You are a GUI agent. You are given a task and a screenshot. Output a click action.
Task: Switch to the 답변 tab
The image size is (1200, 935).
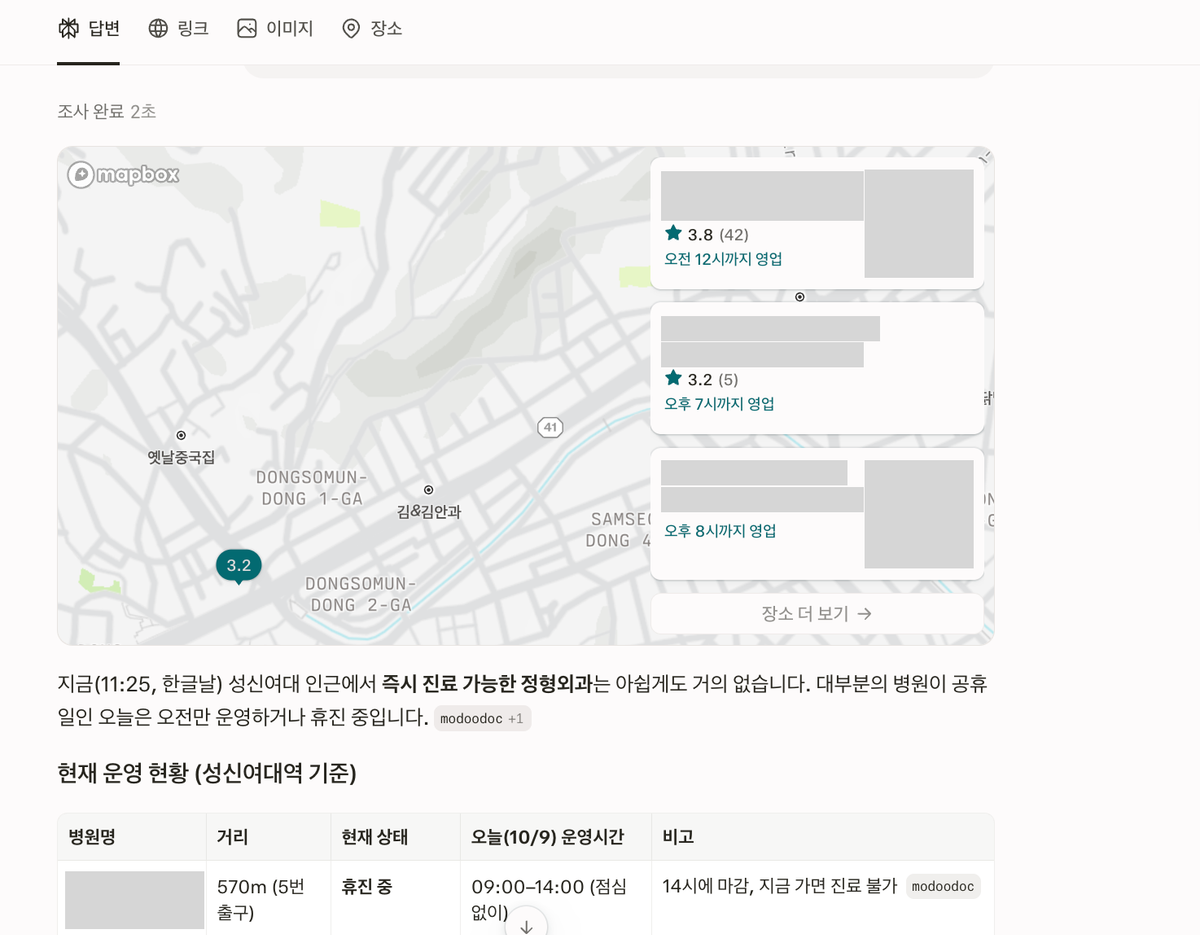(x=88, y=28)
